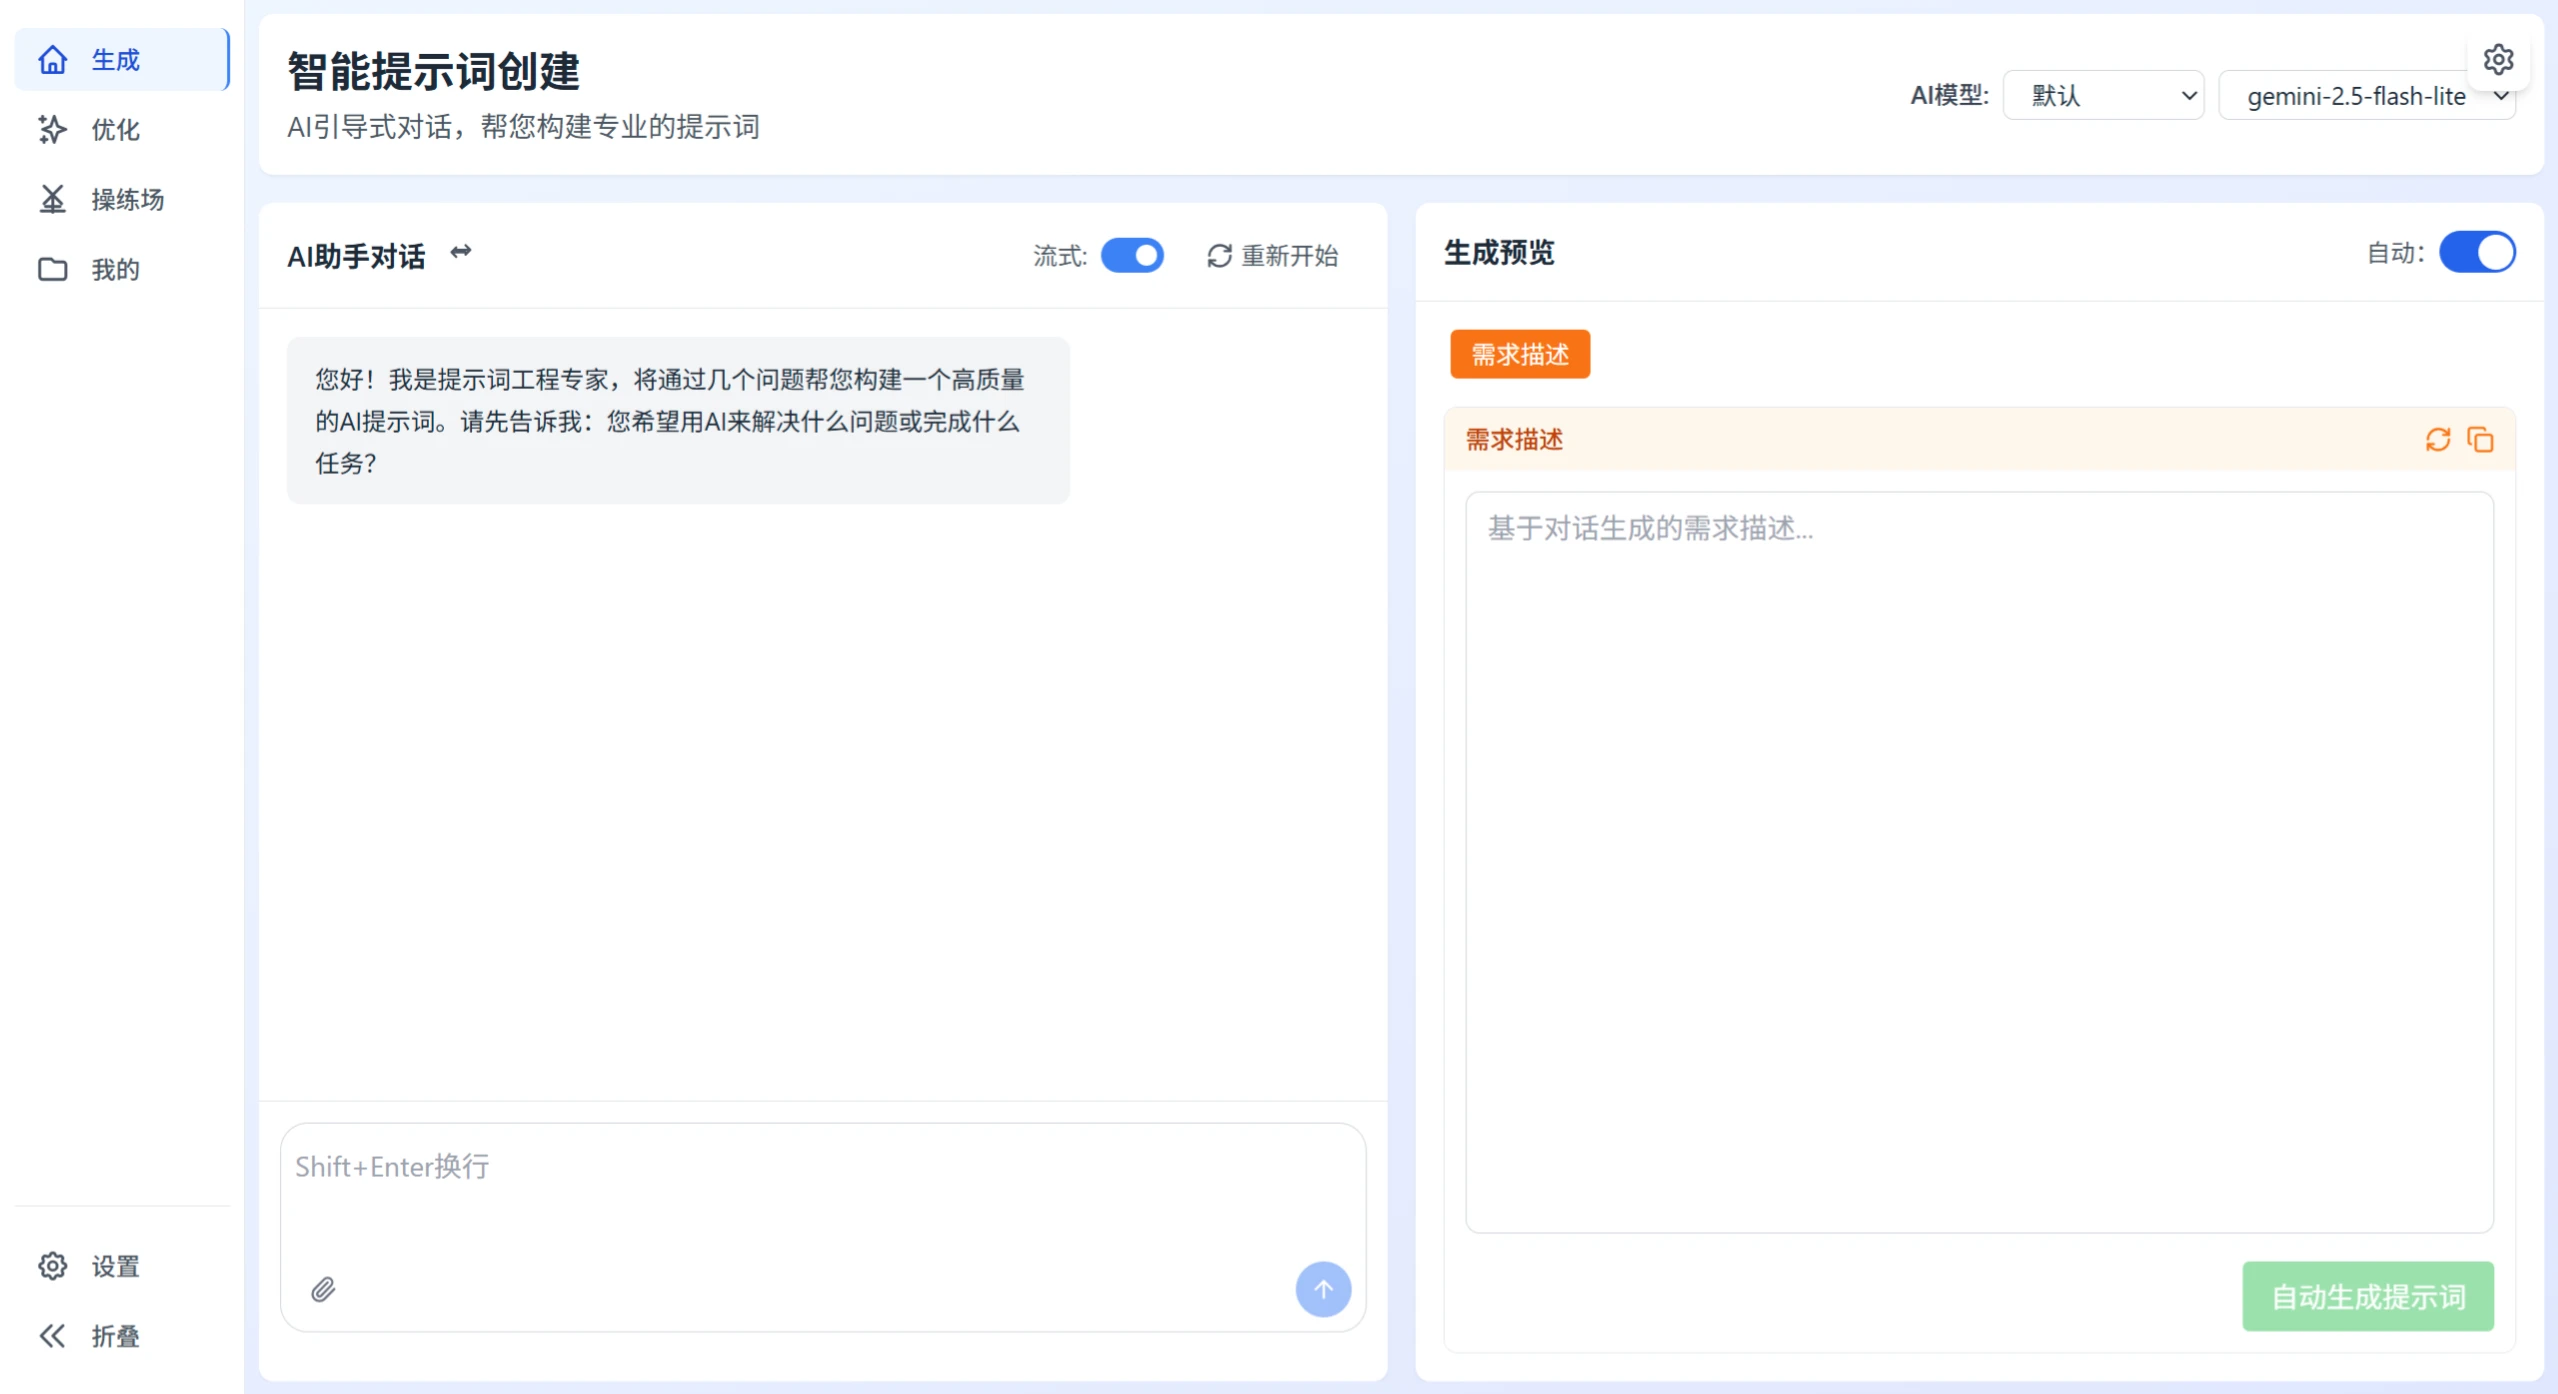This screenshot has width=2558, height=1394.
Task: Click the regenerate icon in 需求描述 header
Action: click(x=2438, y=440)
